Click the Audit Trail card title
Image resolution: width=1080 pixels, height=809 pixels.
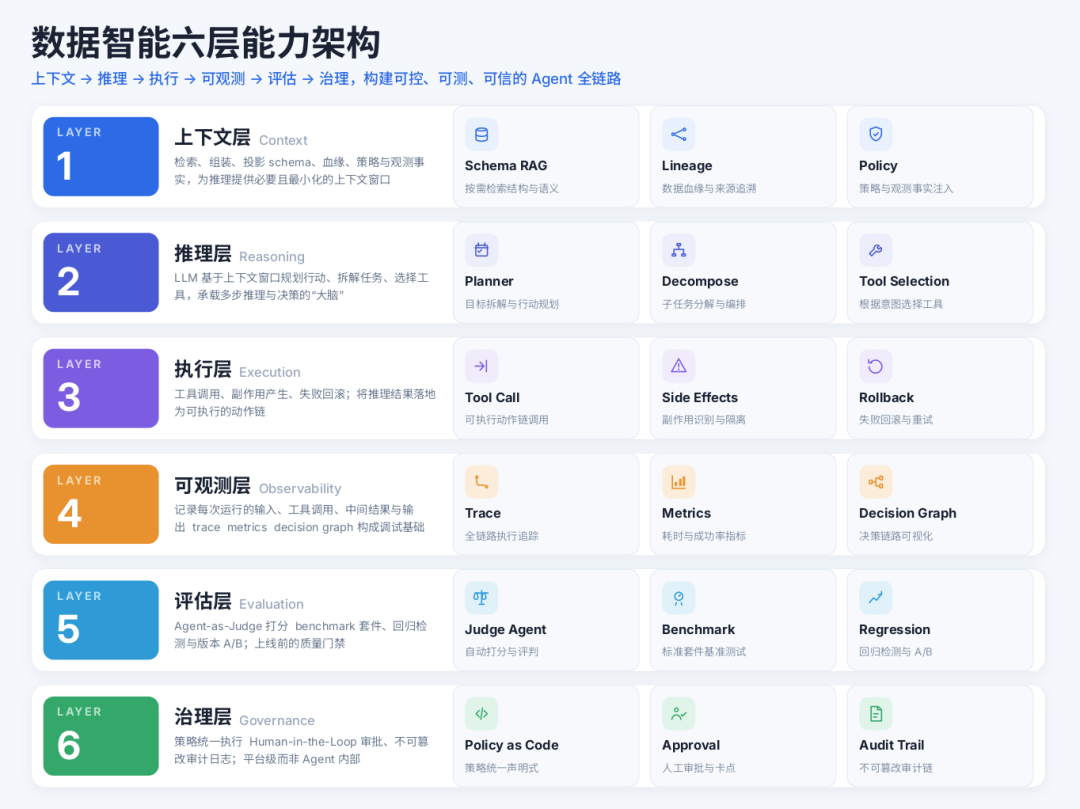tap(891, 745)
